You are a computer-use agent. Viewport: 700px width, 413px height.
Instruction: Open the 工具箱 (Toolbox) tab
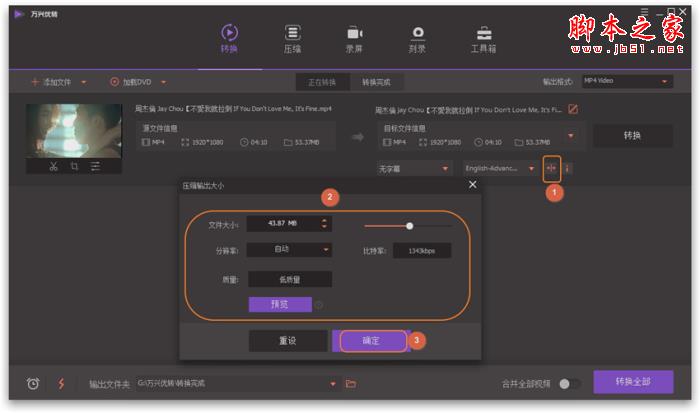tap(483, 39)
